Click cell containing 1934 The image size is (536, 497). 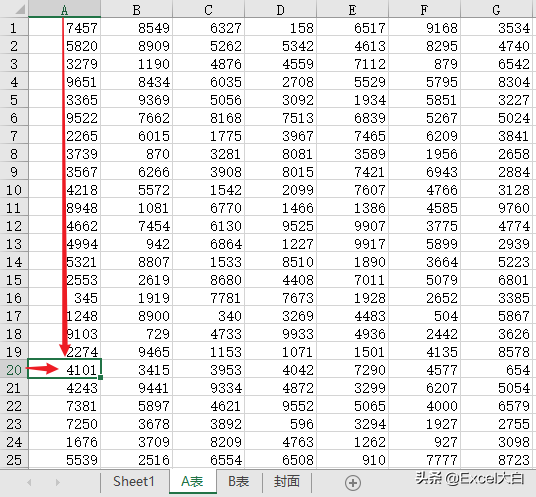point(353,100)
